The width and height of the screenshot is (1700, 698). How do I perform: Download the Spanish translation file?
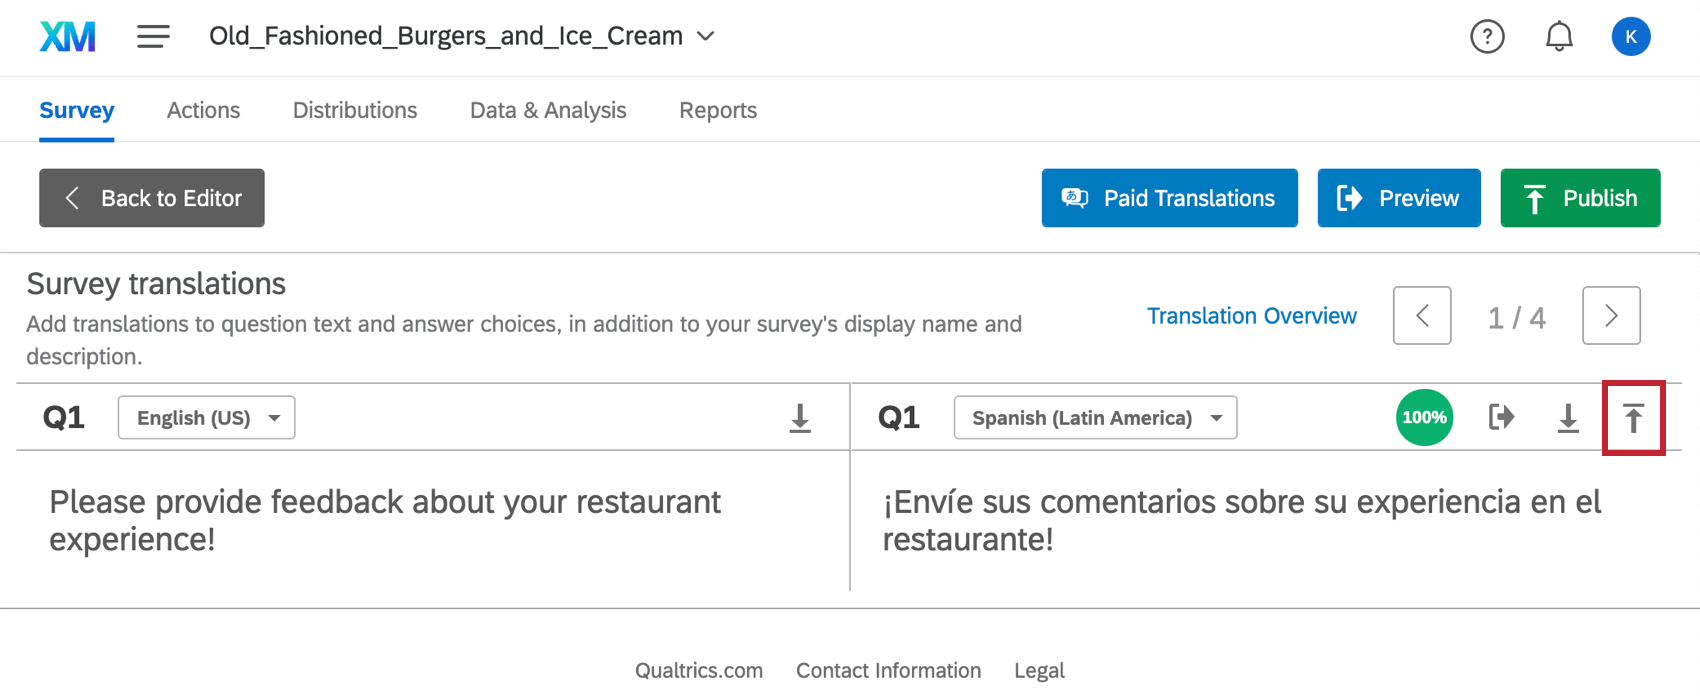click(x=1568, y=418)
